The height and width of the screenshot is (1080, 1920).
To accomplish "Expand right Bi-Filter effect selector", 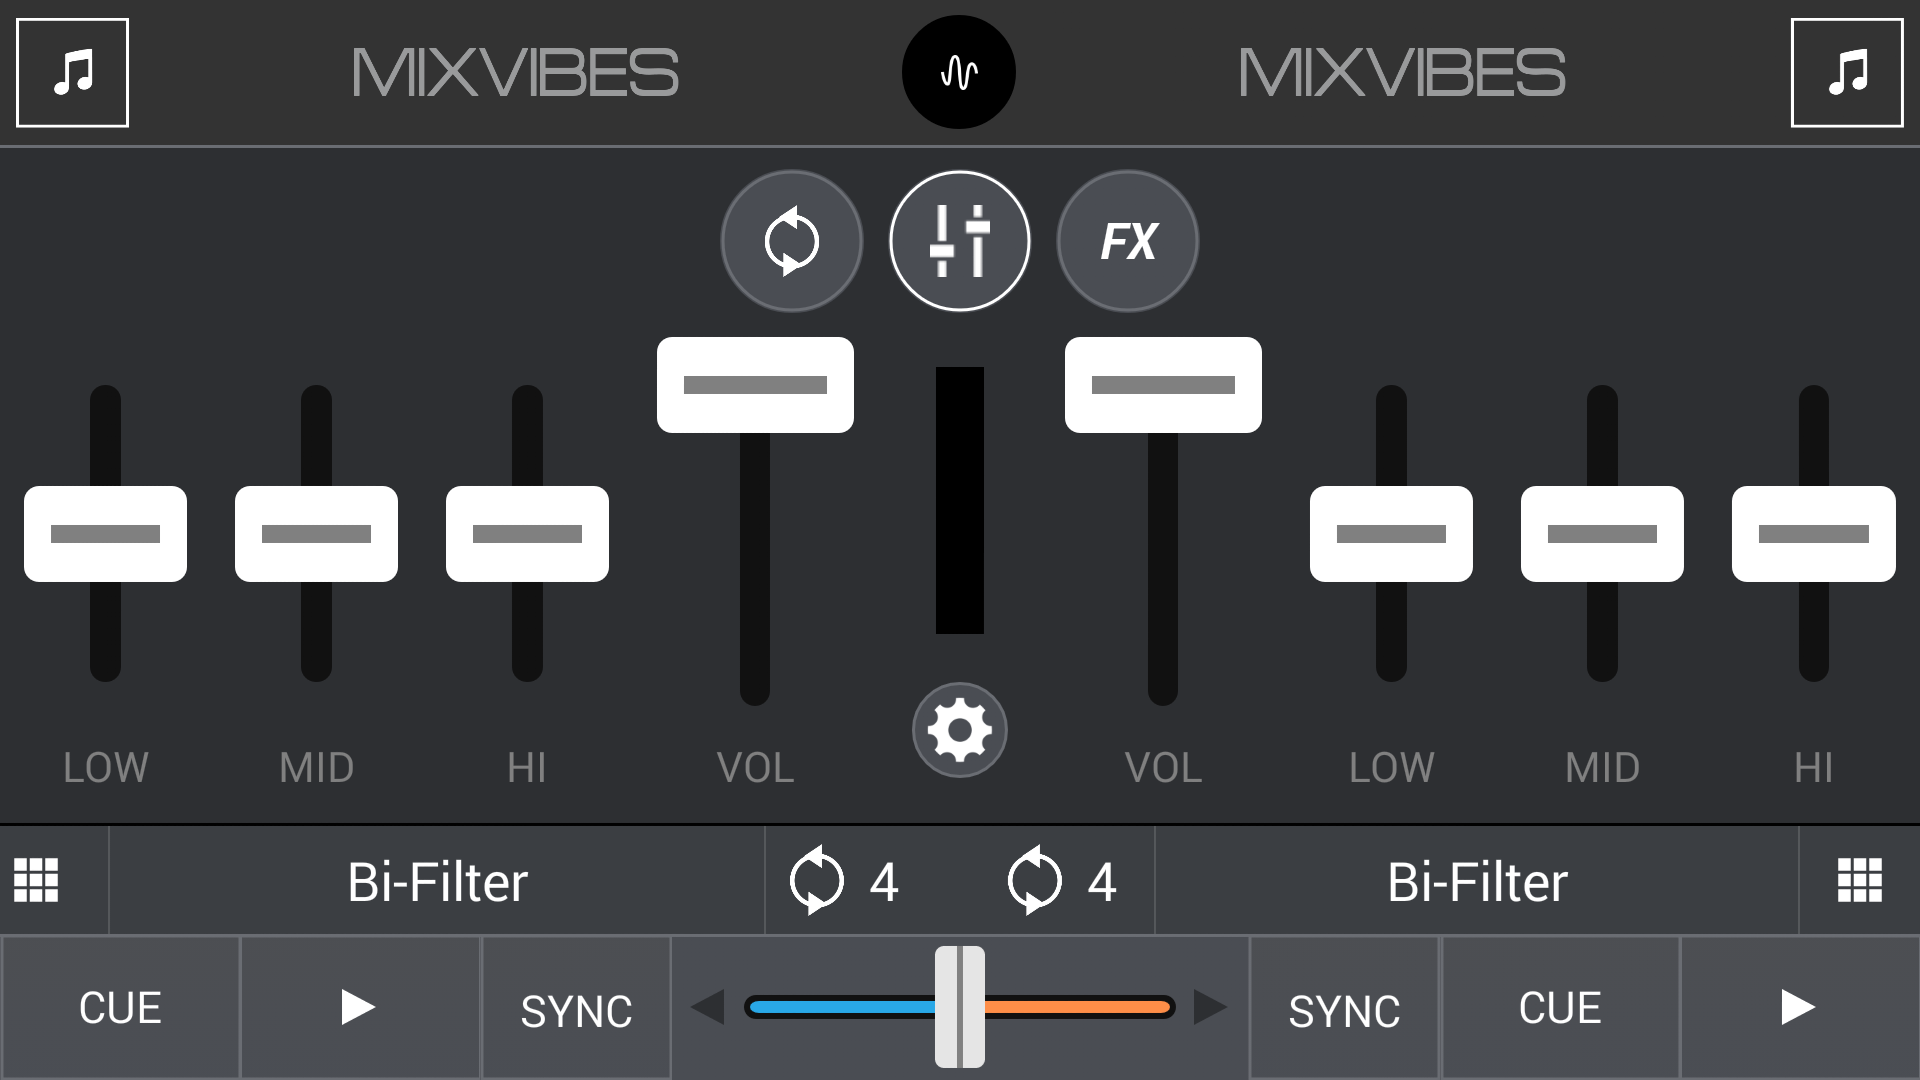I will click(1477, 880).
